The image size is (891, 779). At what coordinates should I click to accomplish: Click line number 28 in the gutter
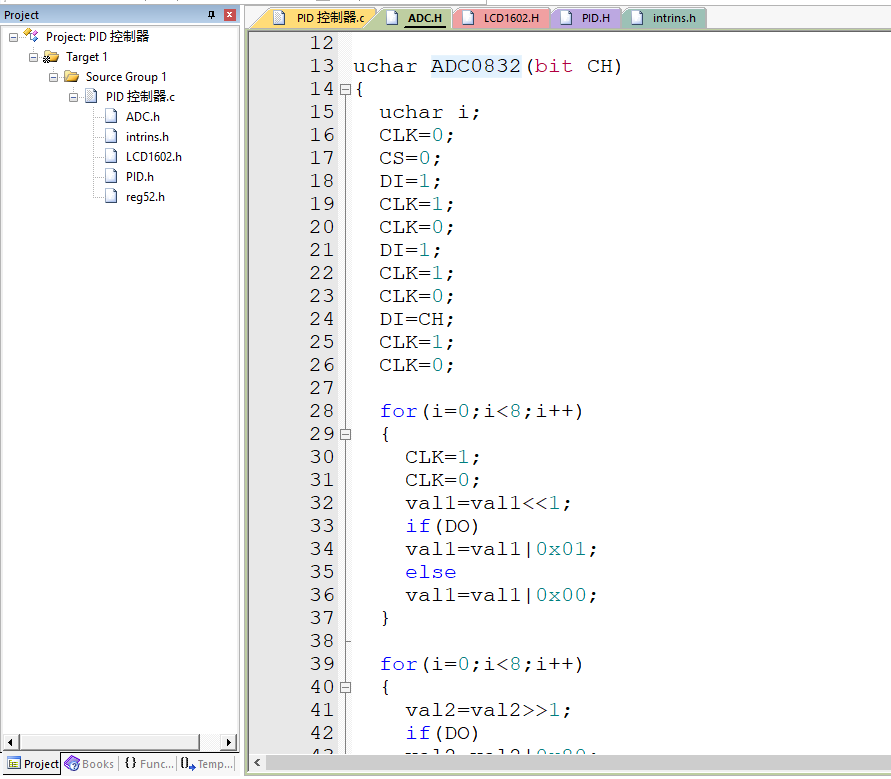(322, 411)
